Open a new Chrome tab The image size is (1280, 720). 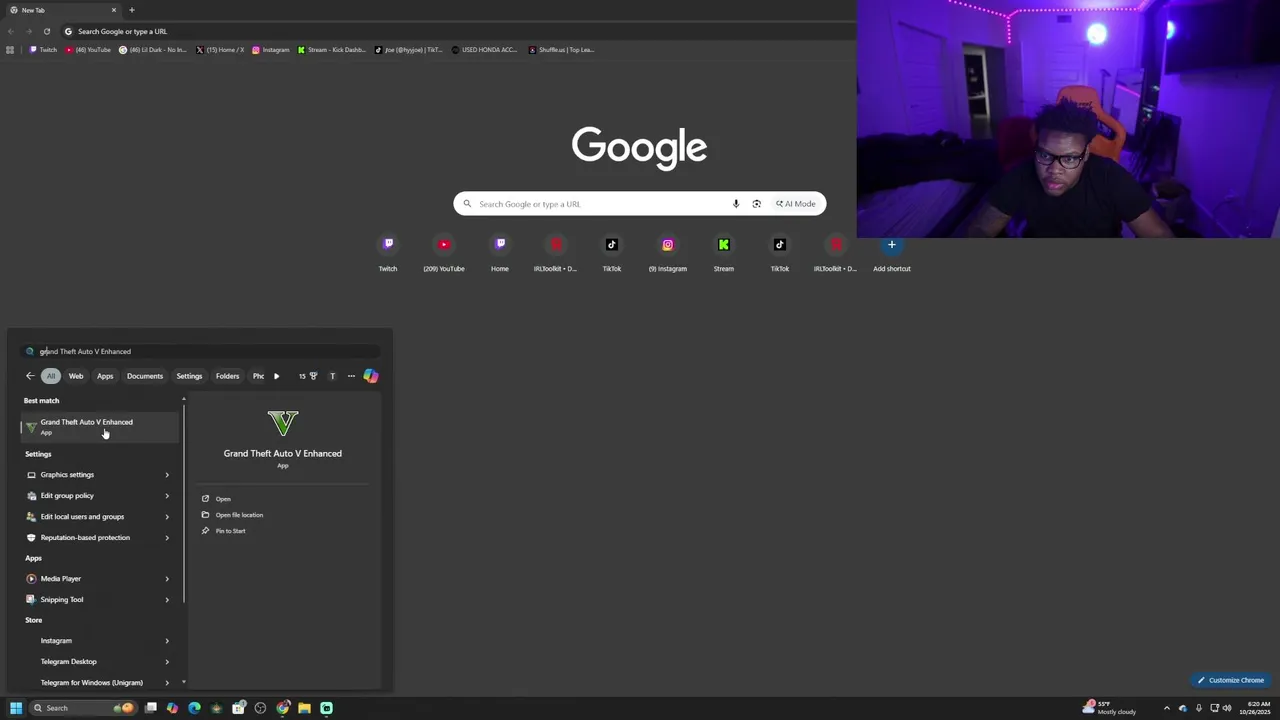131,10
